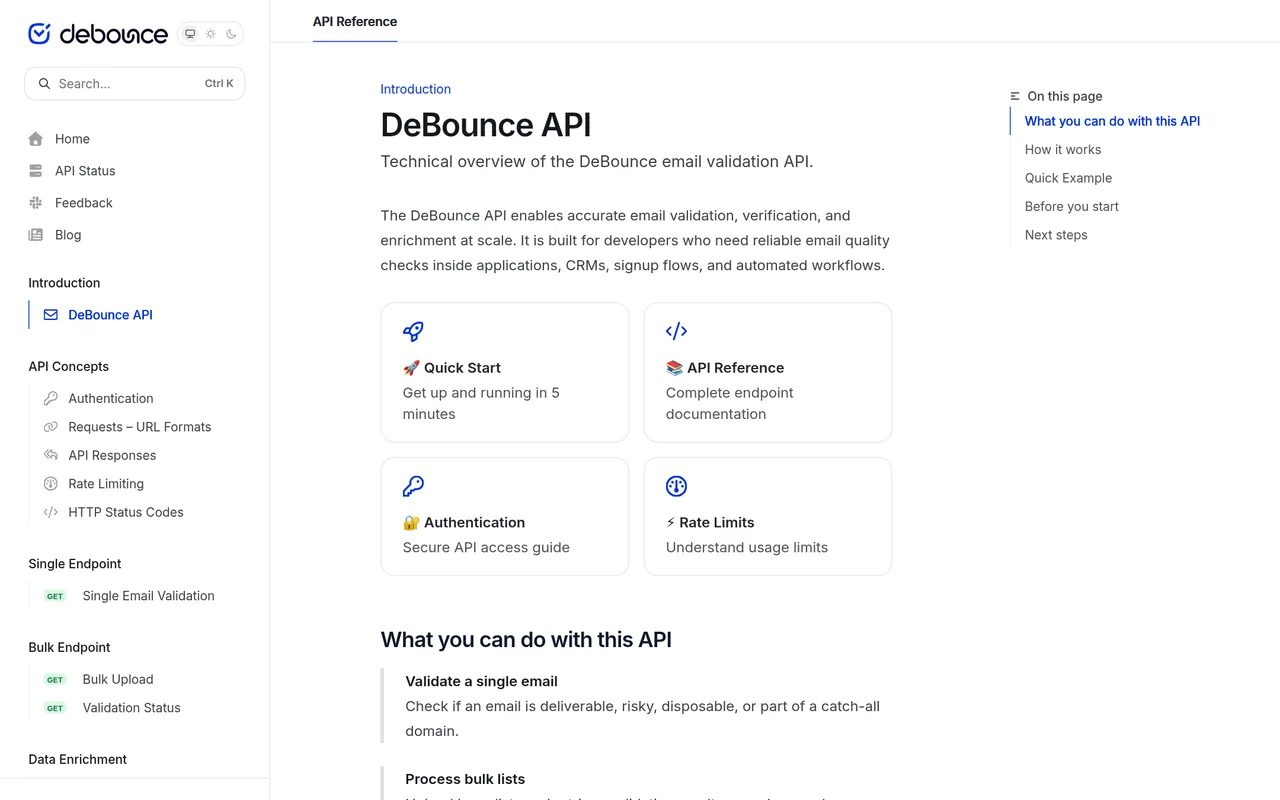Open HTTP Status Codes page

[126, 512]
